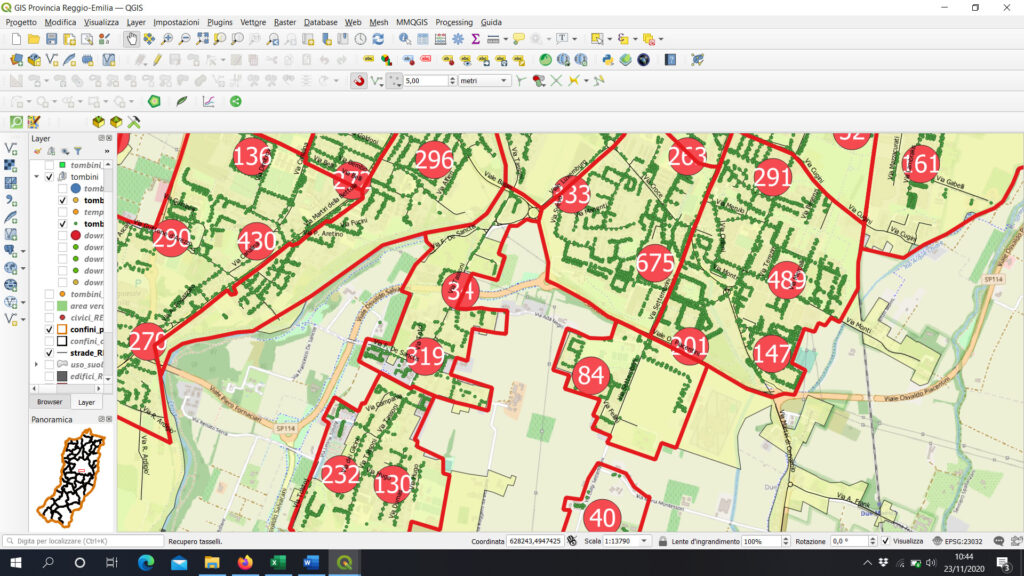
Task: Collapse the tombini group in Layer panel
Action: coord(37,177)
